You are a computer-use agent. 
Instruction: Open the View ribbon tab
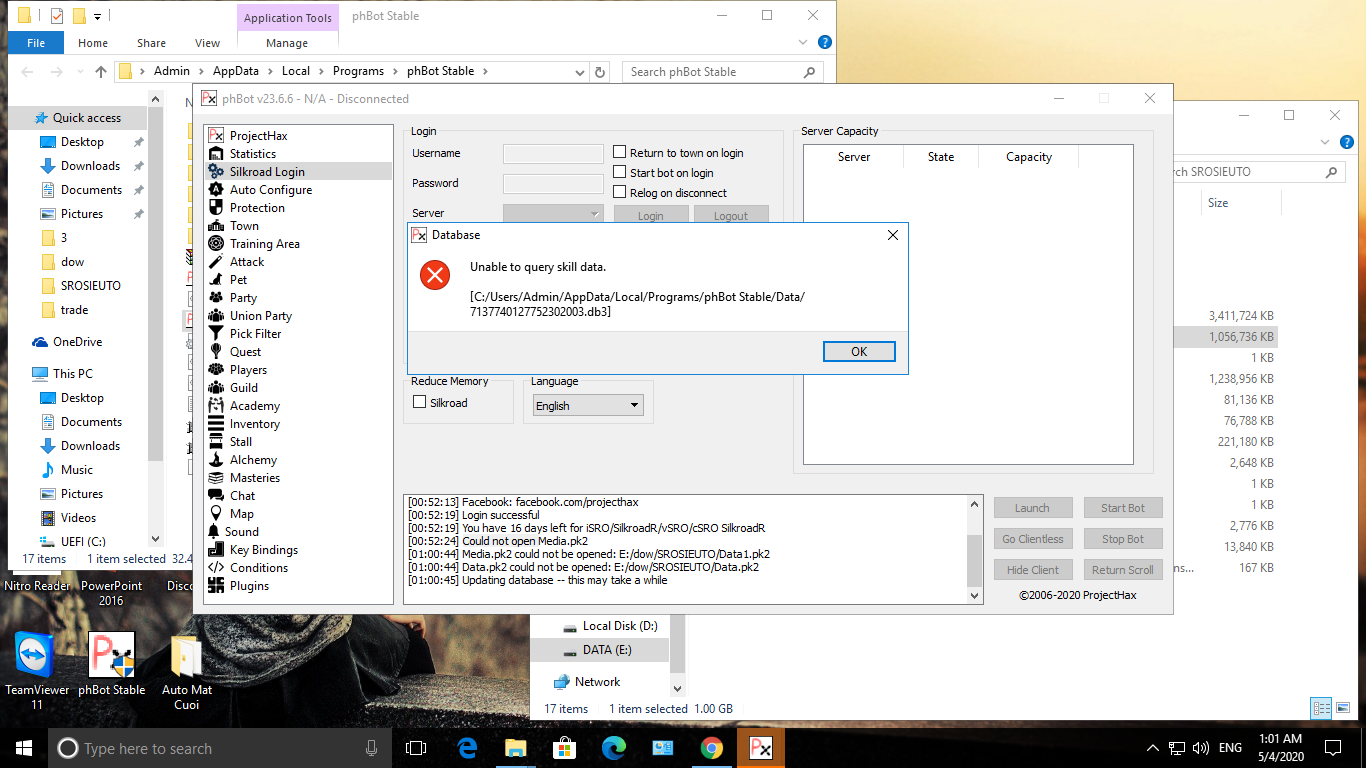207,43
